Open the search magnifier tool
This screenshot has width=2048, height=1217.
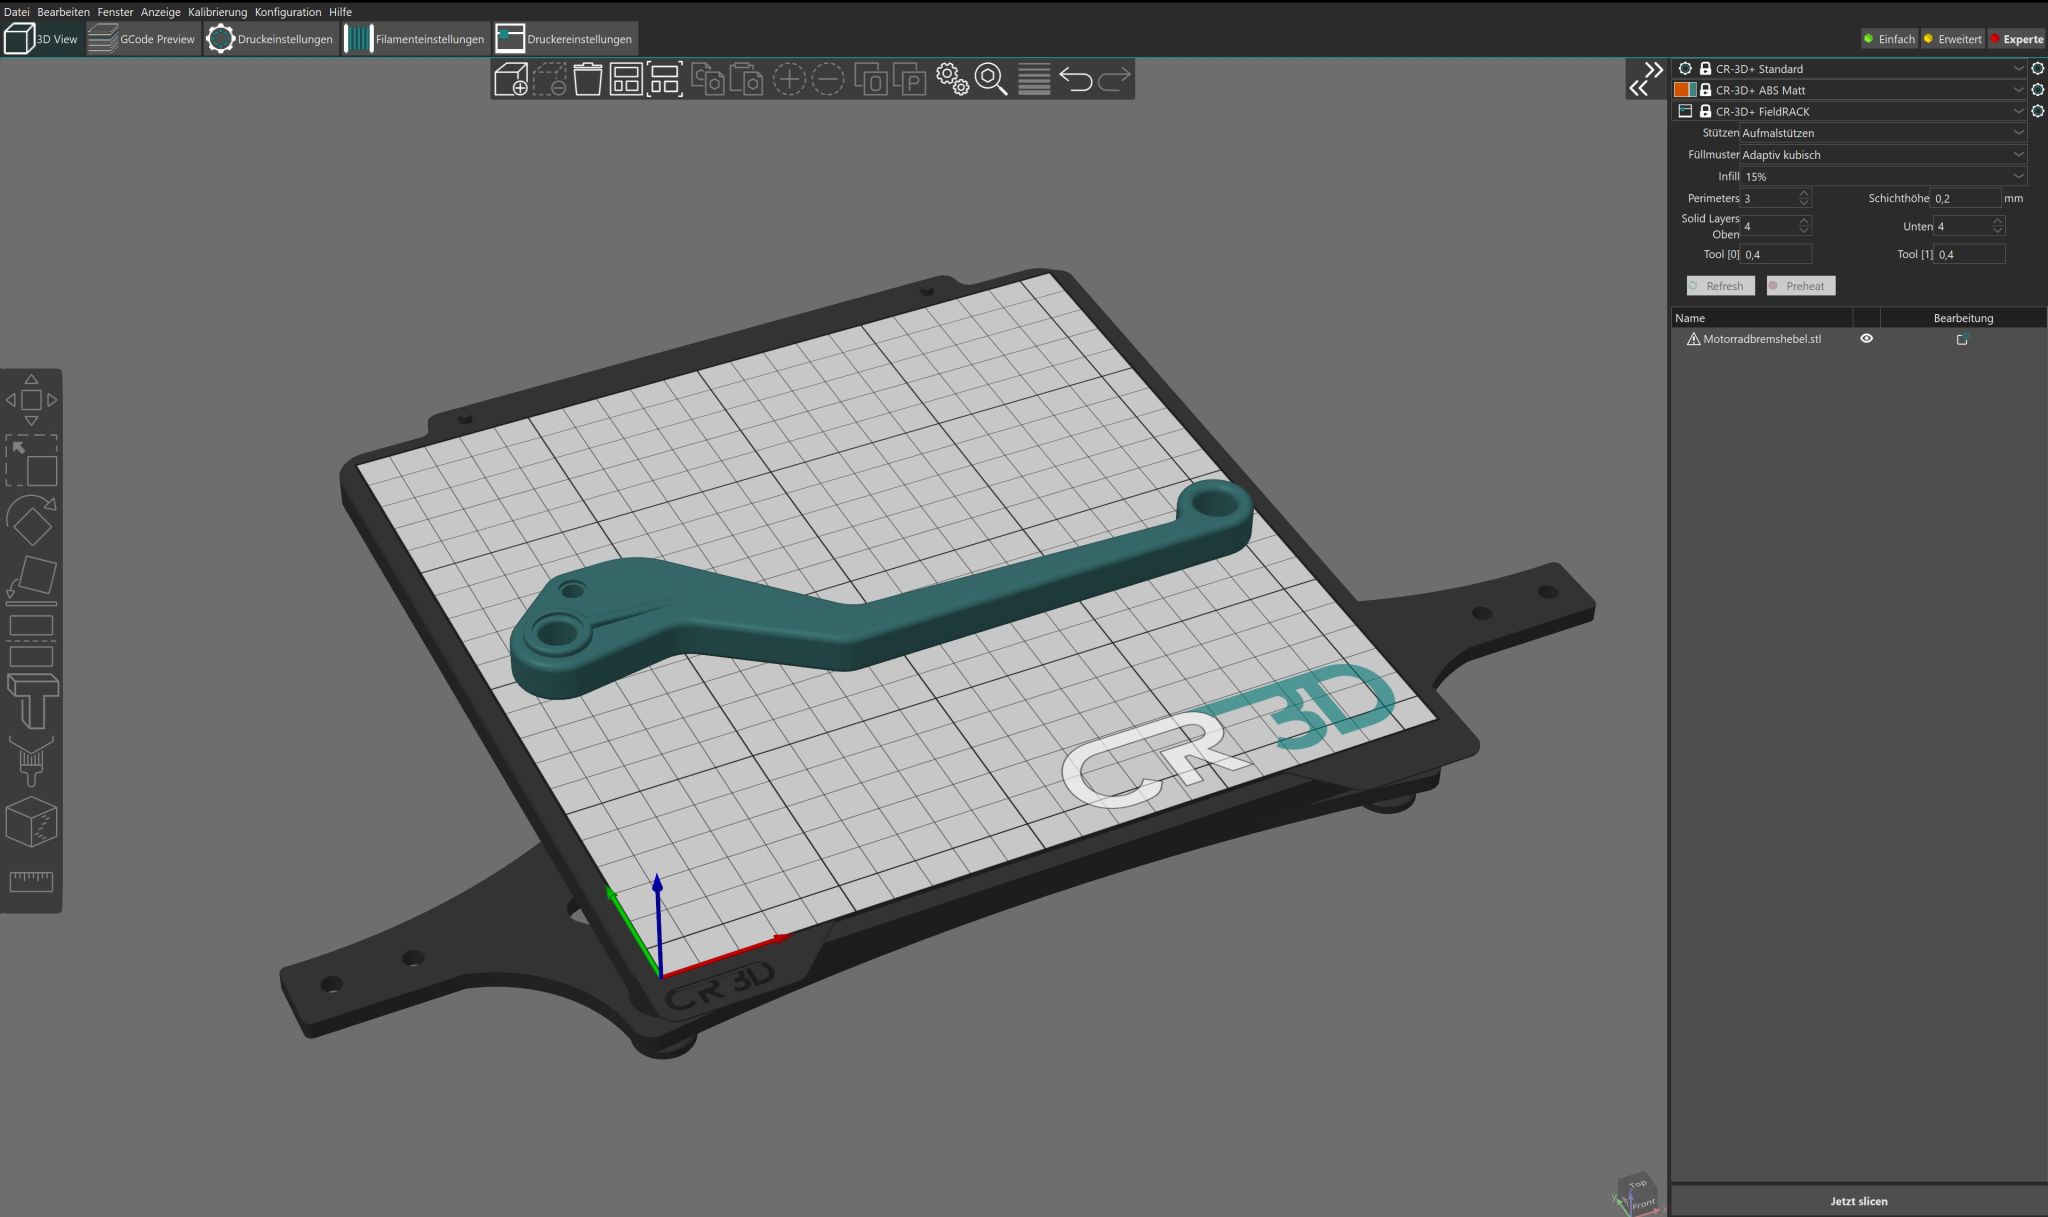pyautogui.click(x=990, y=79)
